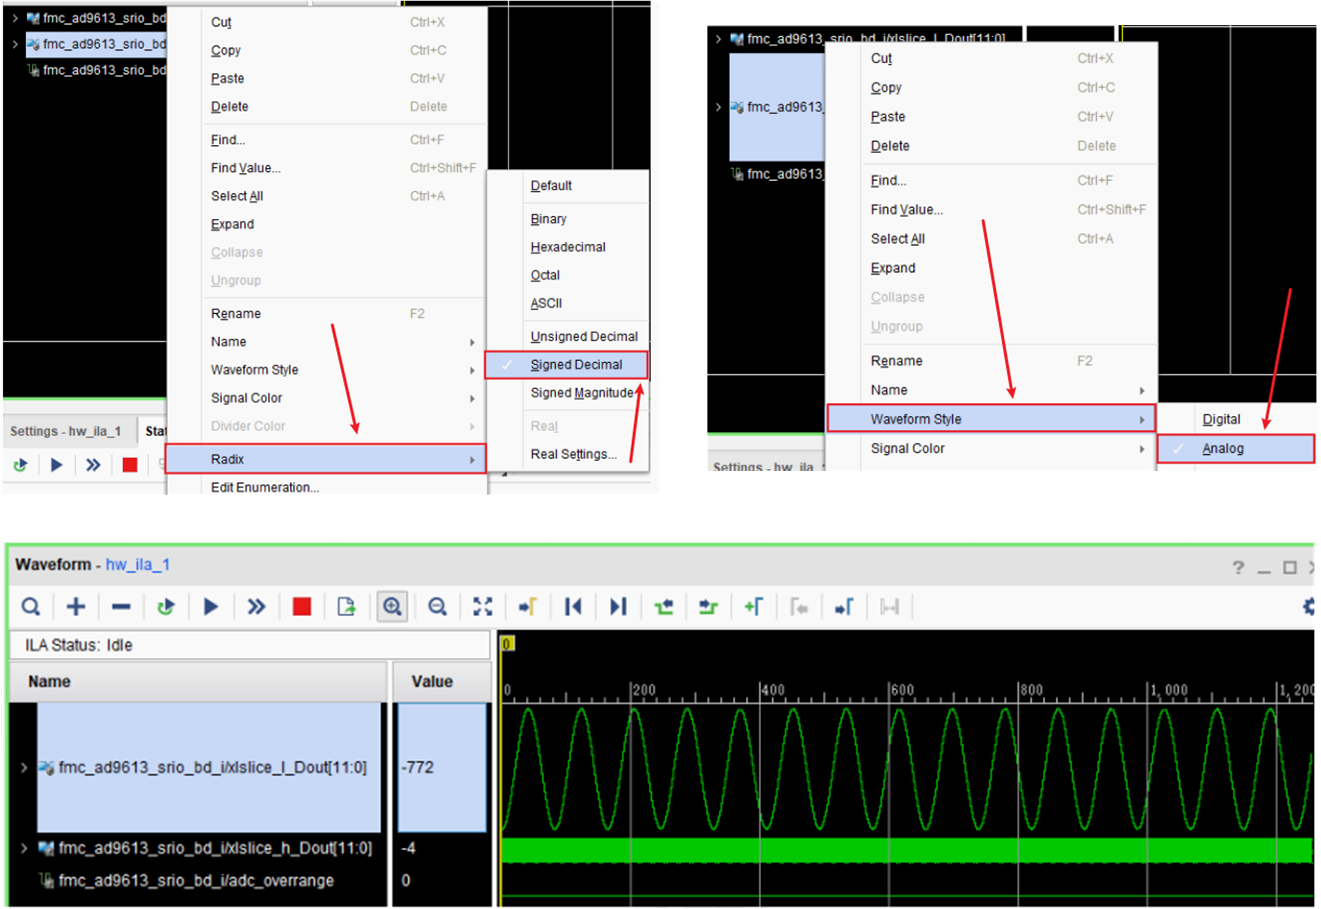The height and width of the screenshot is (909, 1321).
Task: Click the hw_ila_1 link in the Waveform title
Action: (x=138, y=564)
